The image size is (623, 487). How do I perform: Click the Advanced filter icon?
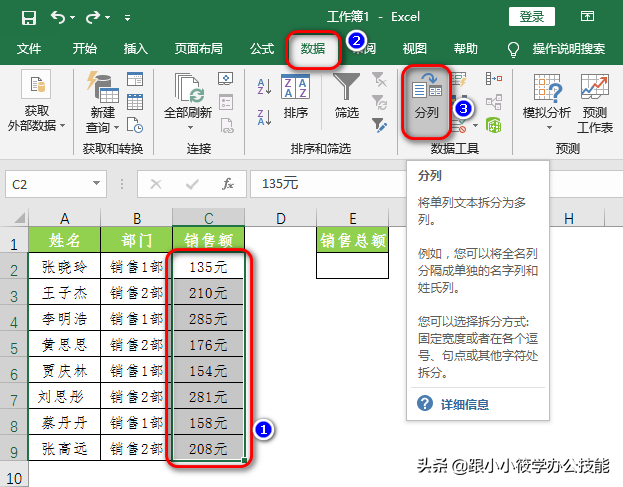tap(379, 125)
